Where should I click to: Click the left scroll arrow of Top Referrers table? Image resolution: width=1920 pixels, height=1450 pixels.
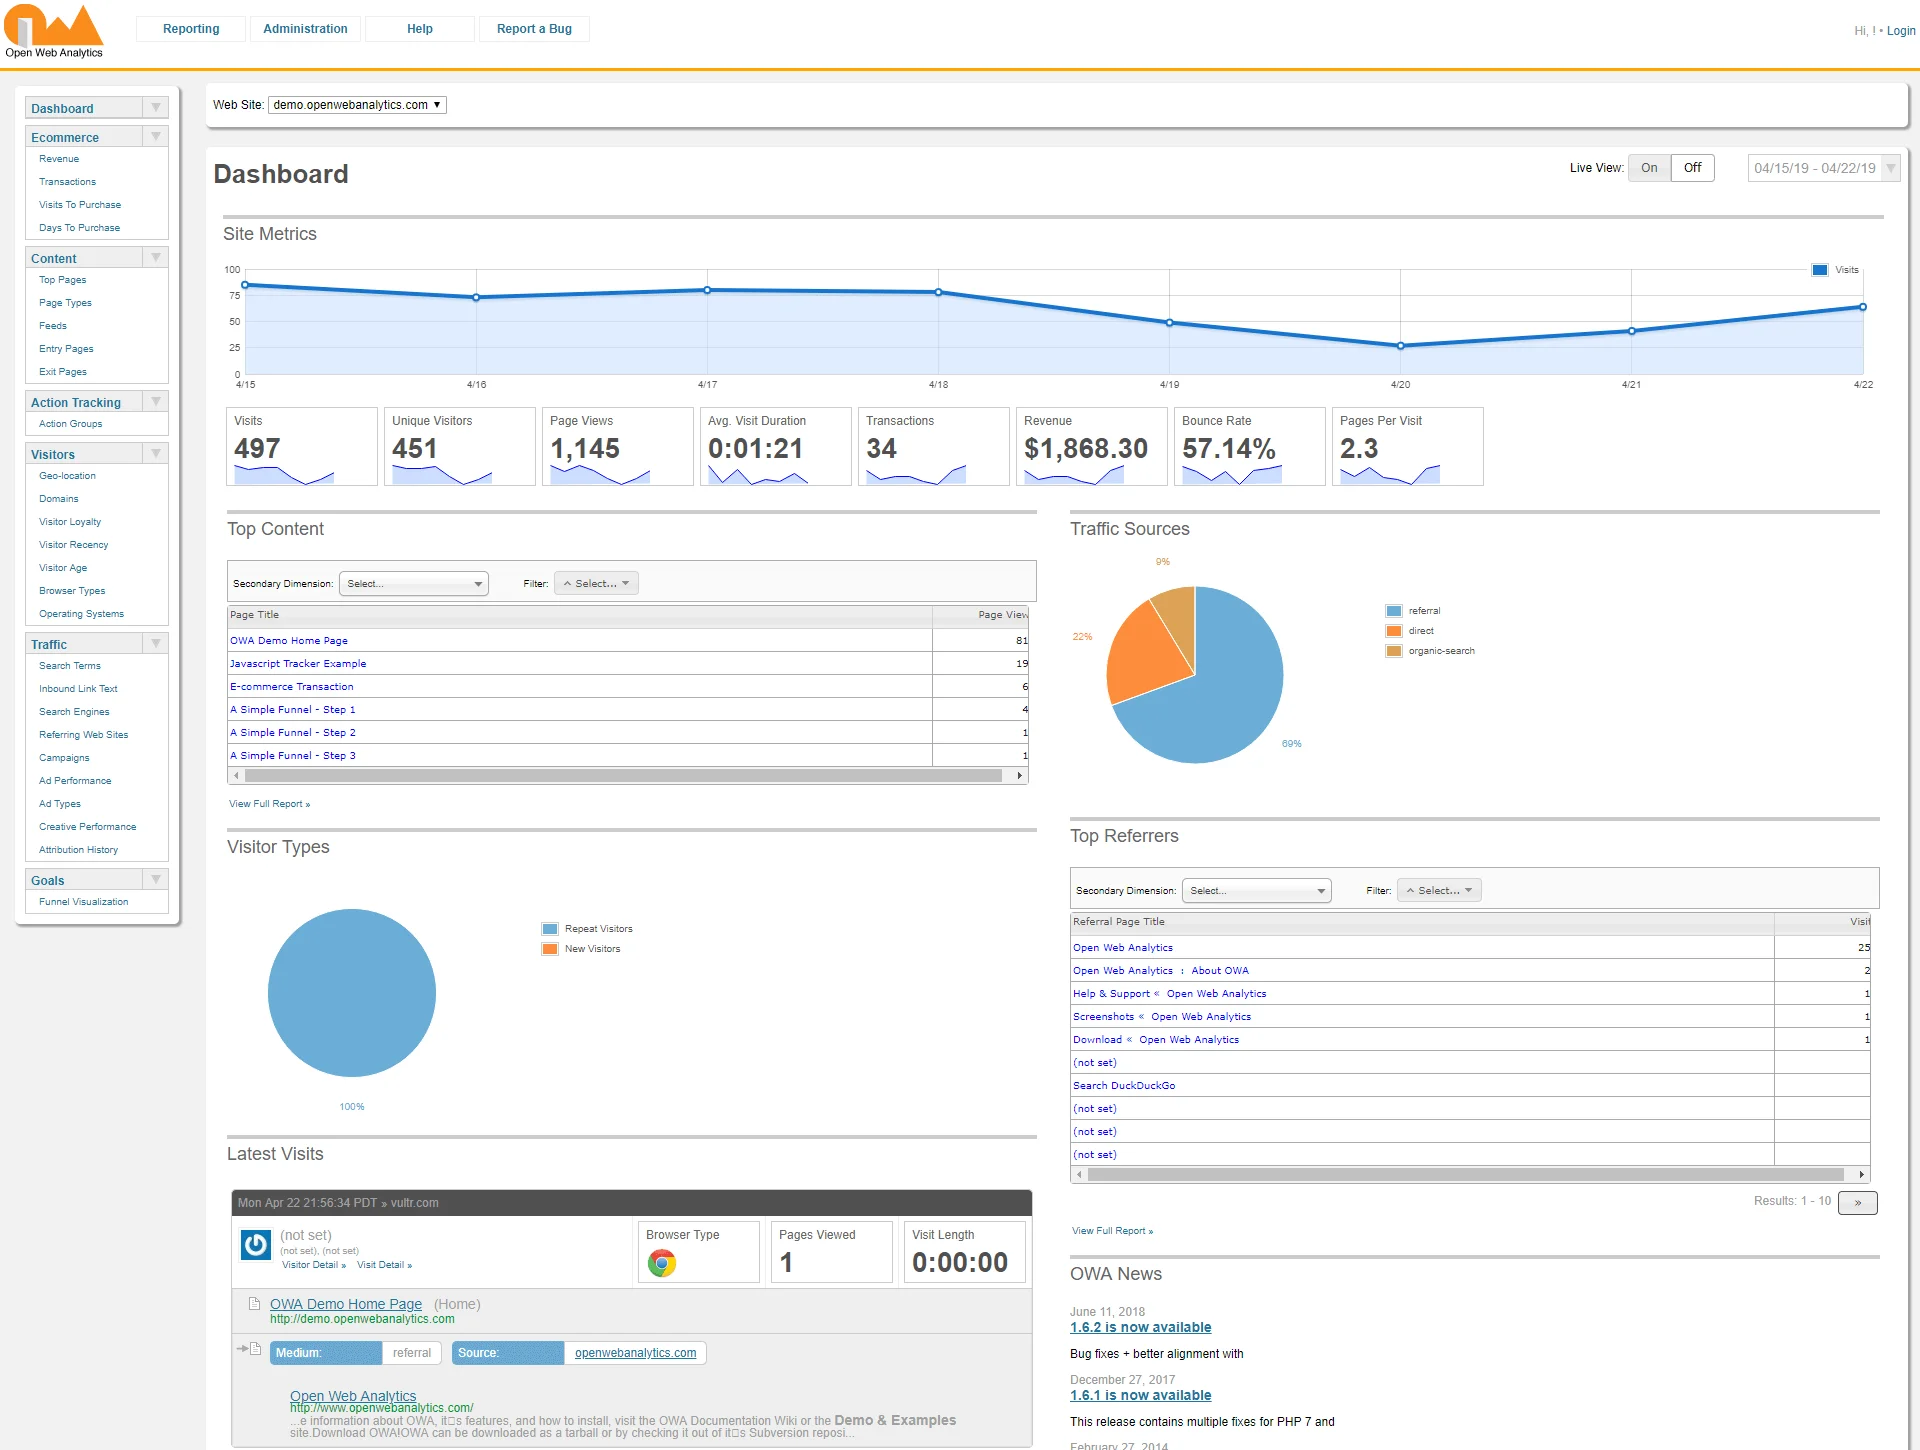click(1079, 1175)
